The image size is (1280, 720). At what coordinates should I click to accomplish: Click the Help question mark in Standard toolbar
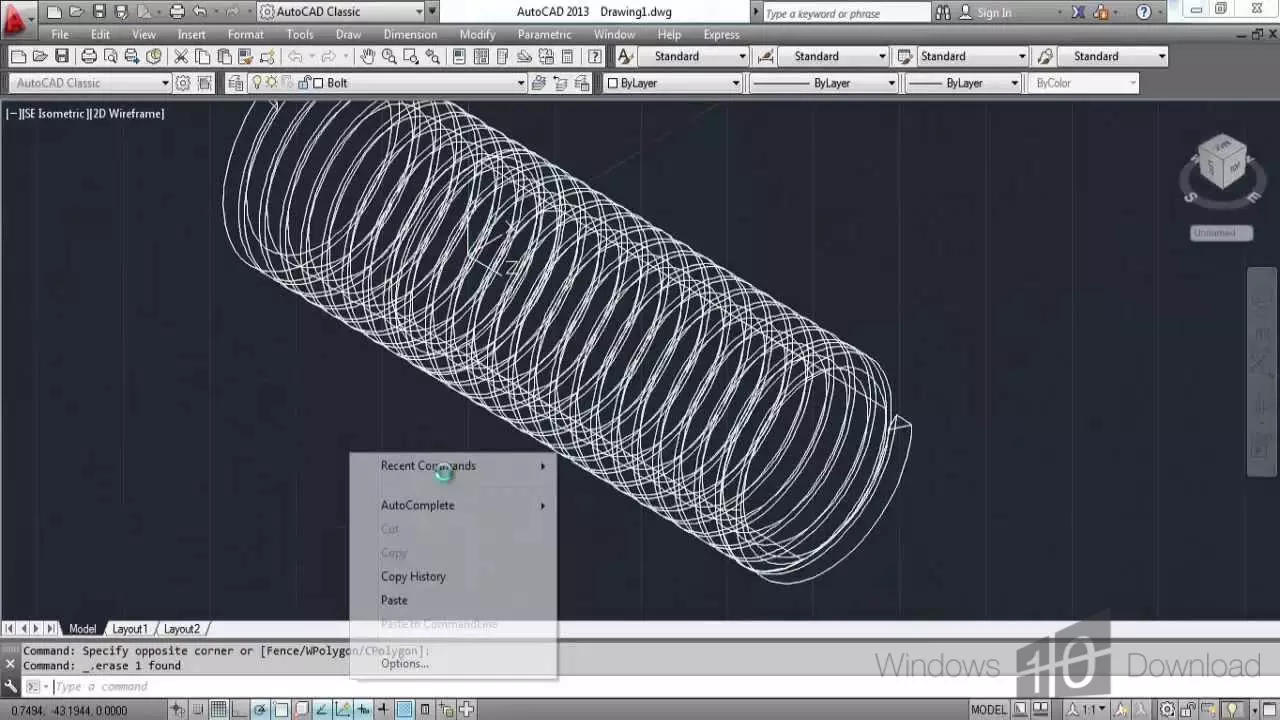coord(594,56)
